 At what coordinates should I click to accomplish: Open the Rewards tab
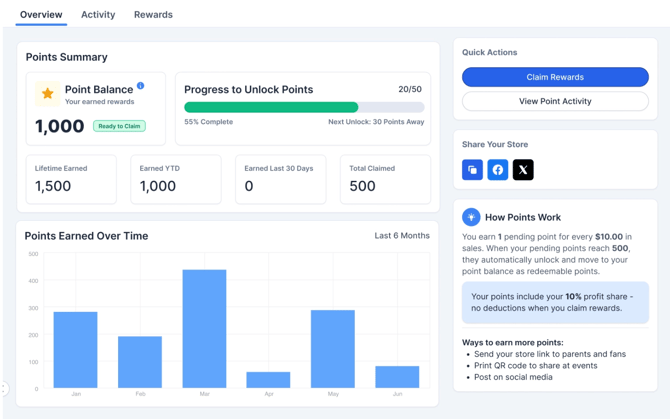click(153, 15)
